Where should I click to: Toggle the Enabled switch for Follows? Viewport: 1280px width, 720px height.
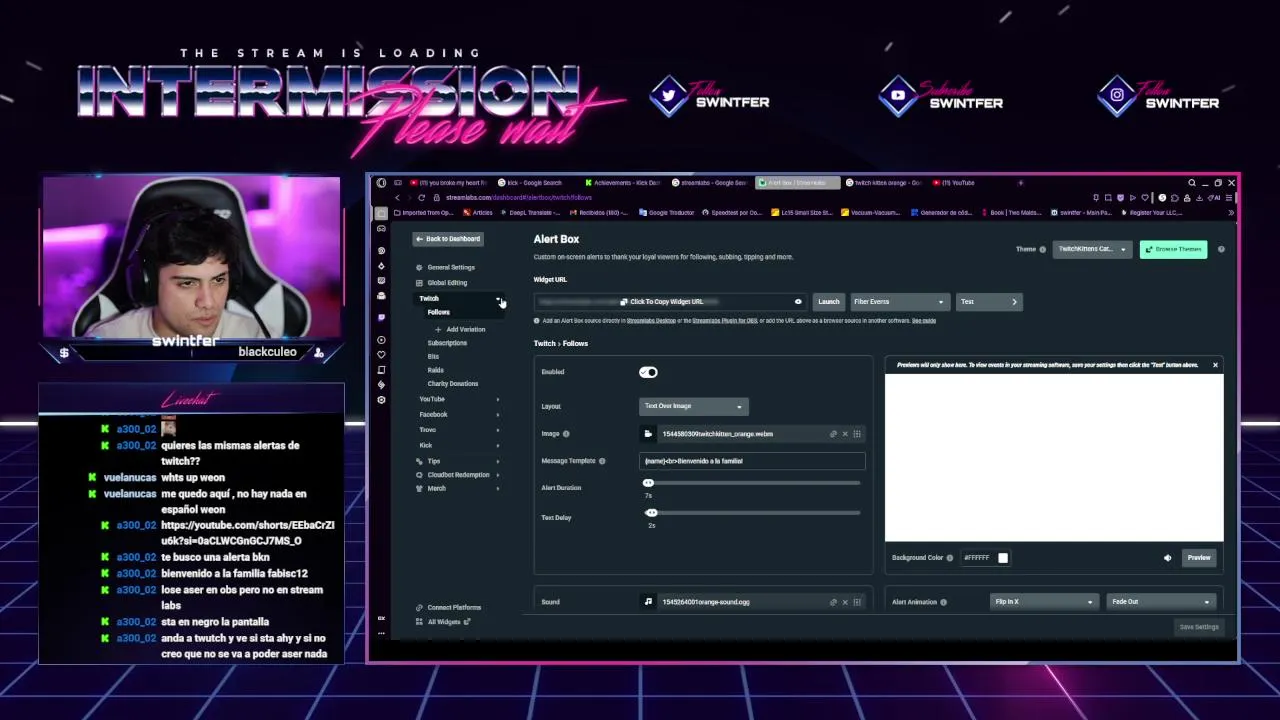648,372
